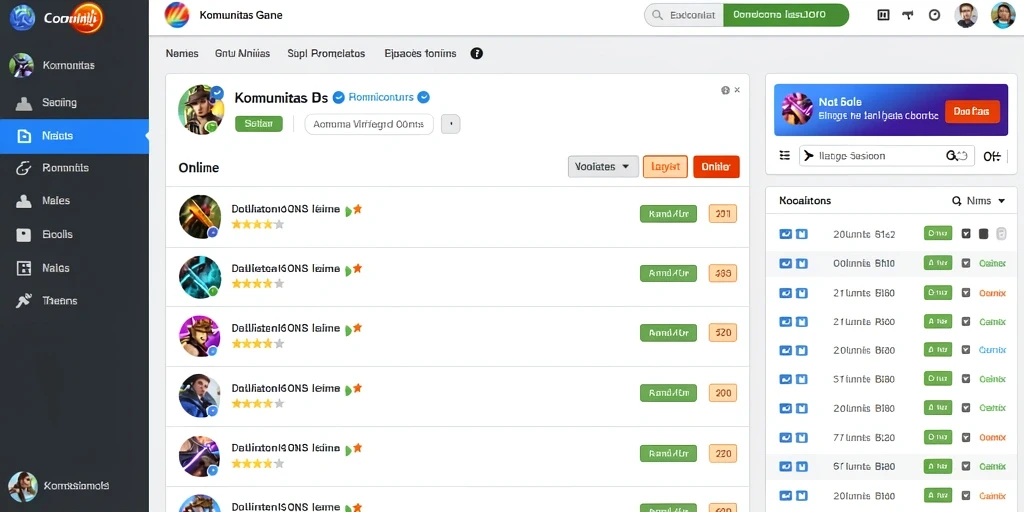Click the star rating of first list entry
Screen dimensions: 1024x512
click(258, 224)
